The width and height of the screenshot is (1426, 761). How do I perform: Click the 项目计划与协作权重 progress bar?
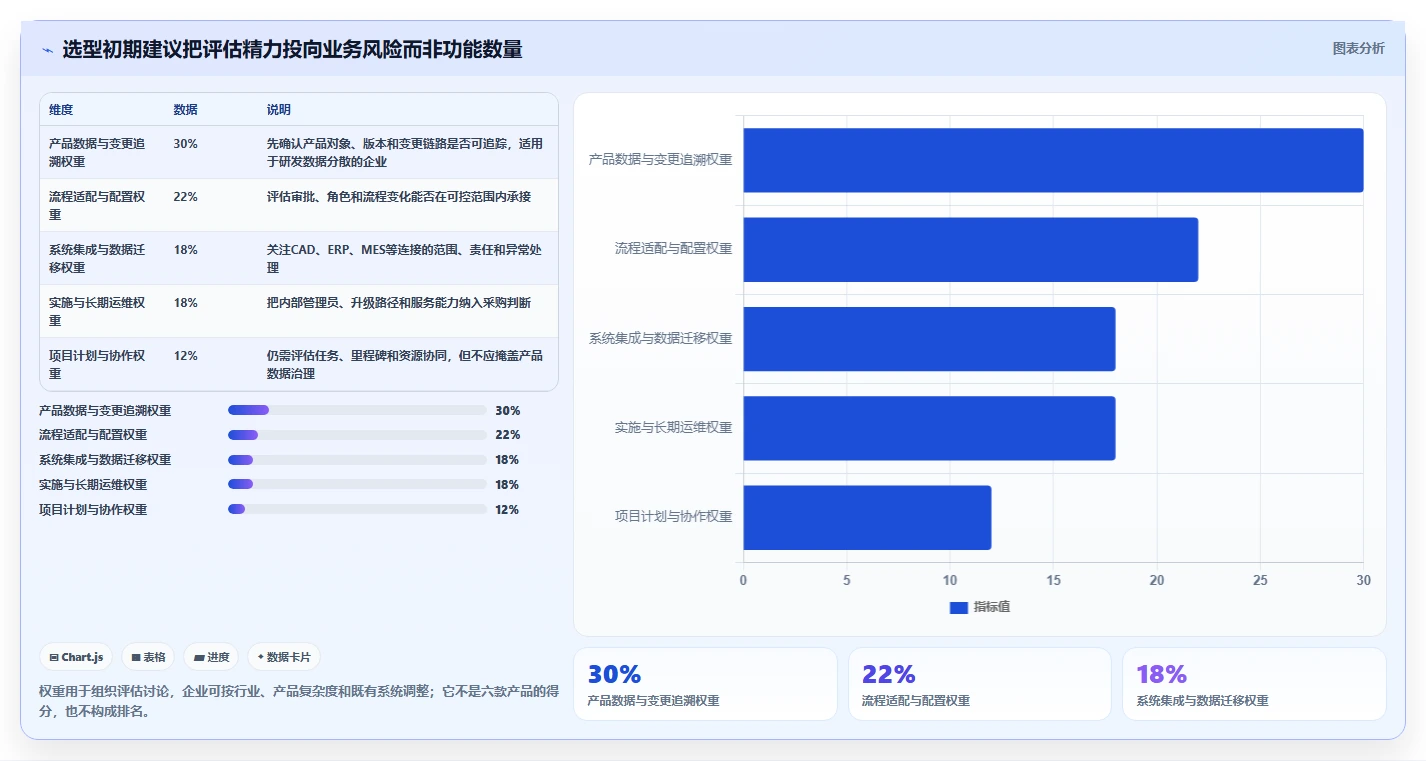pyautogui.click(x=357, y=510)
